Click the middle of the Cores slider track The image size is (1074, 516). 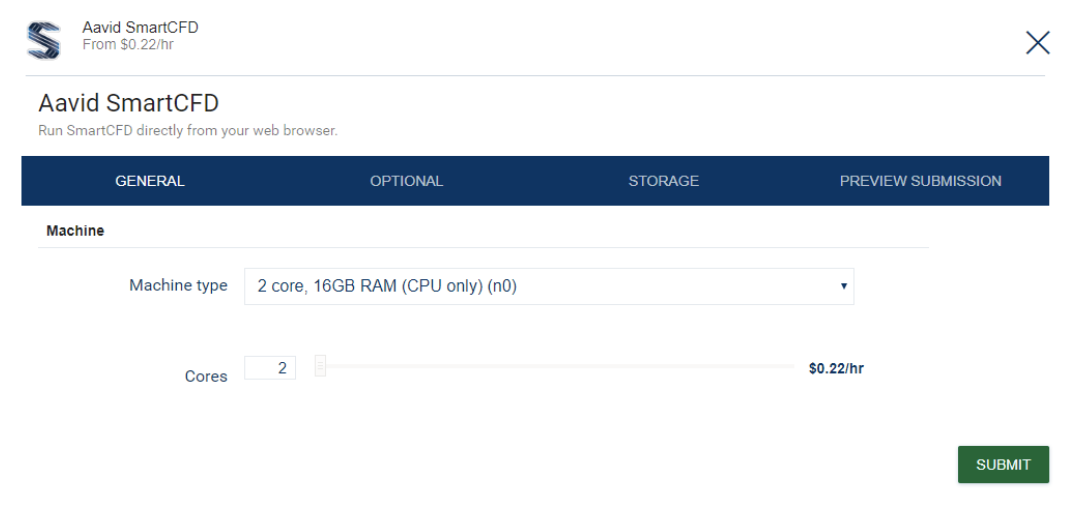click(555, 366)
